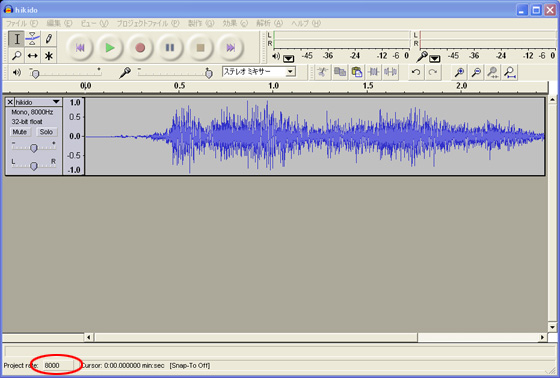Open the 解析 (A) menu

pos(269,23)
